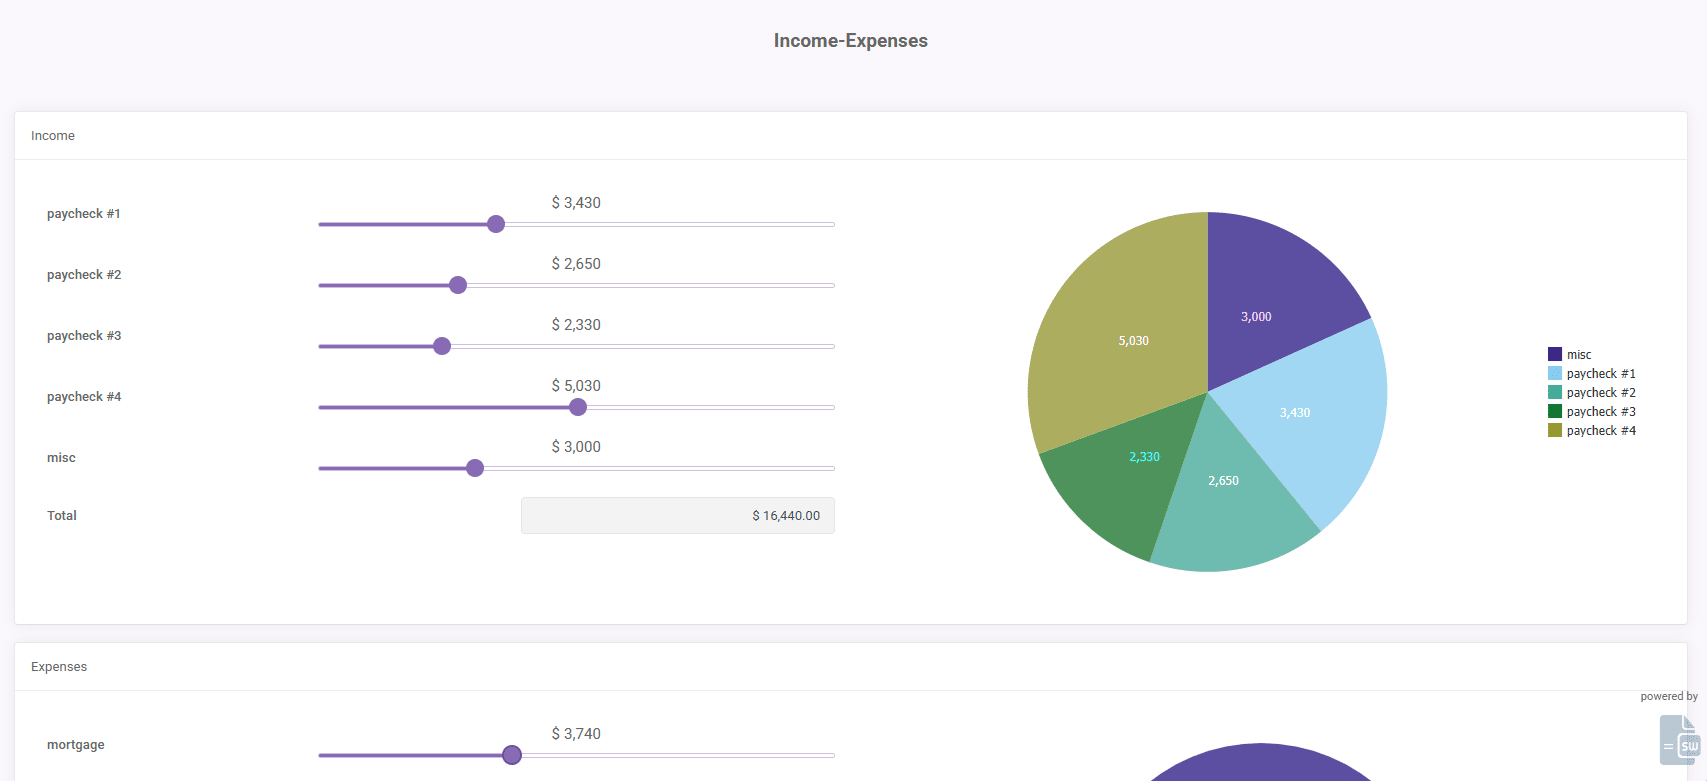Click the paycheck #4 slider handle
Screen dimensions: 1707x781
tap(578, 407)
